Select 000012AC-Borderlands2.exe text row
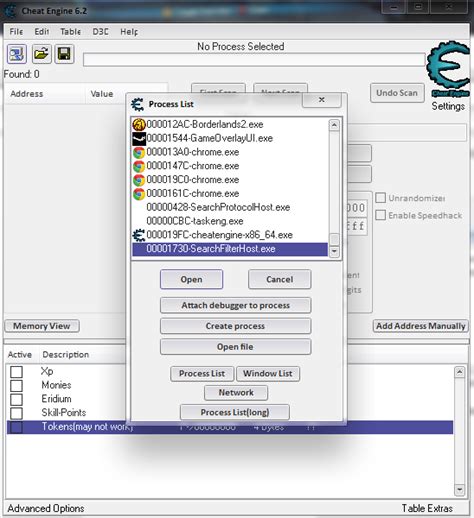Image resolution: width=474 pixels, height=518 pixels. tap(205, 125)
